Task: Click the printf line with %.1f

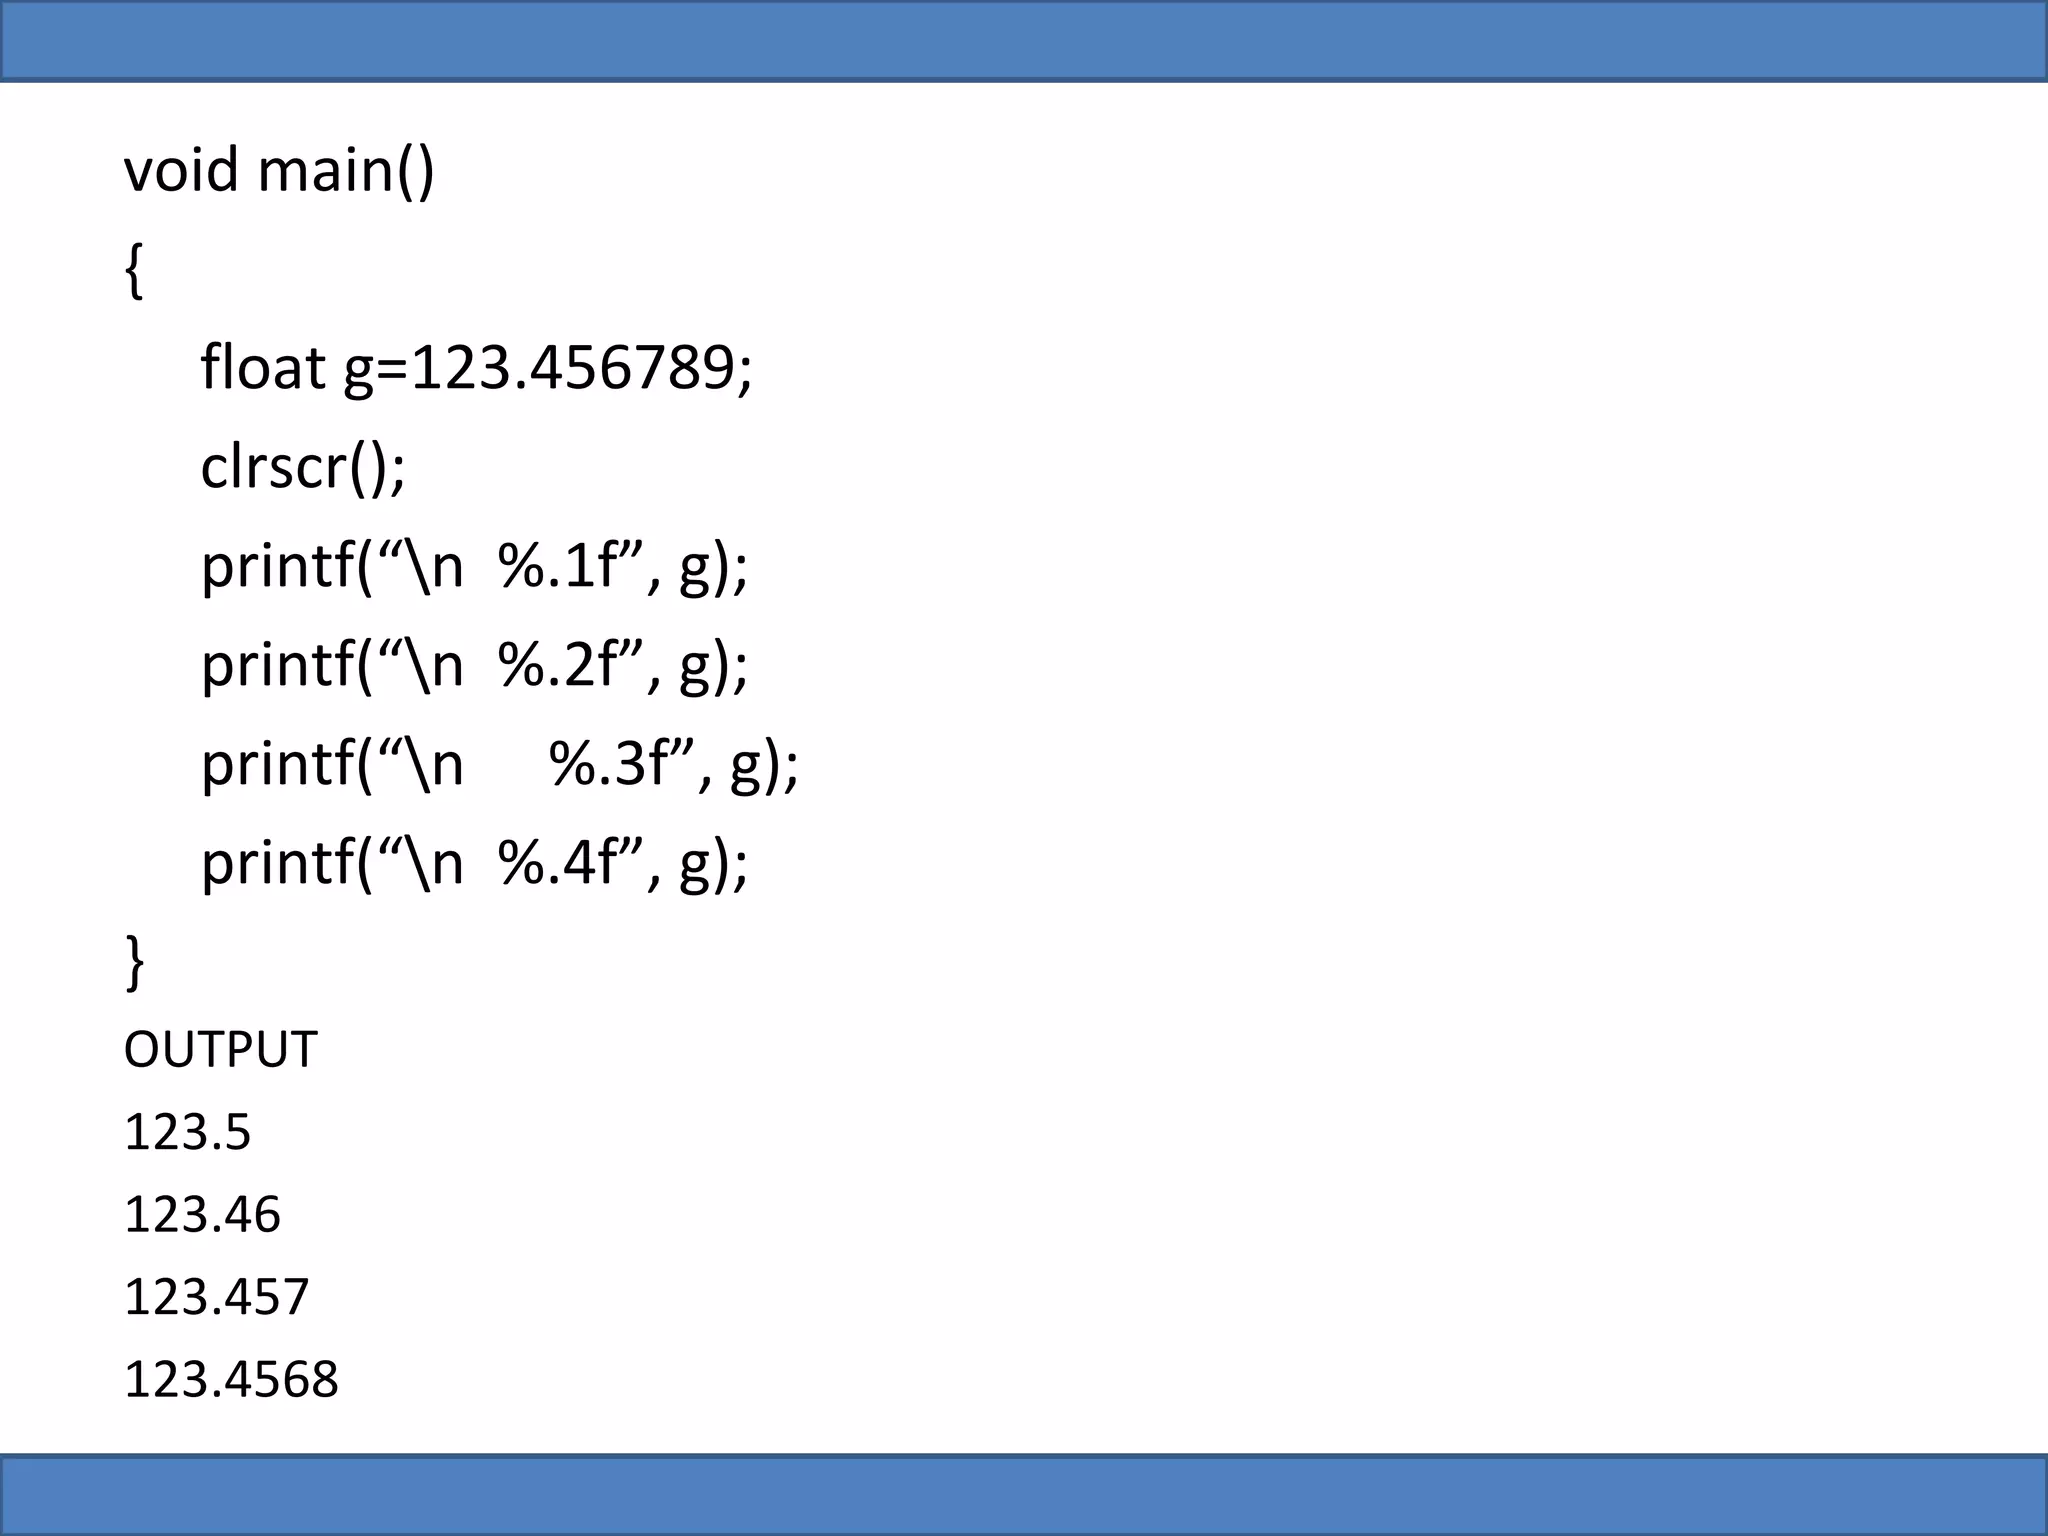Action: (x=474, y=566)
